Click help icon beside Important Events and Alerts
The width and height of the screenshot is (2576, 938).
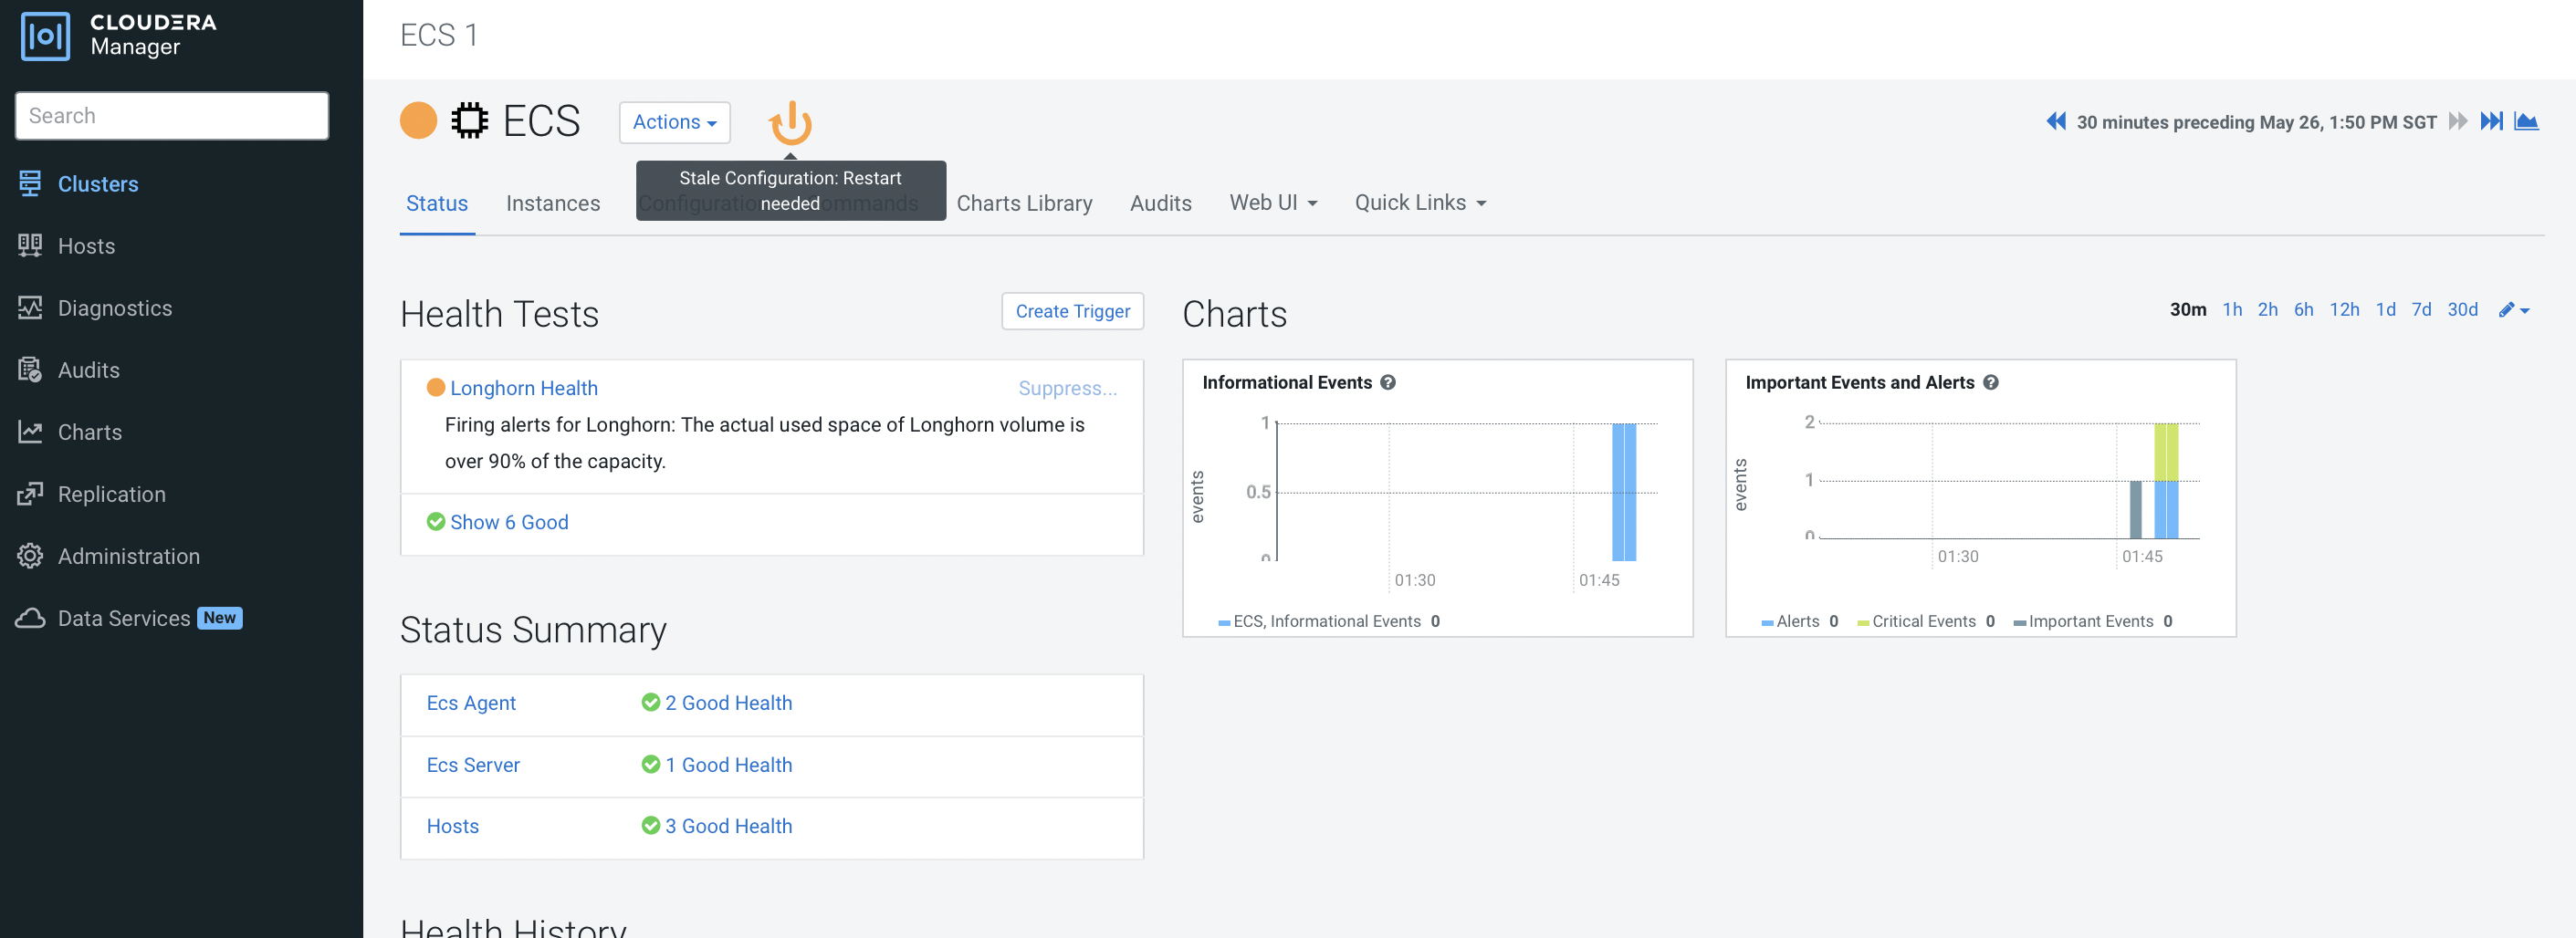(x=1990, y=382)
